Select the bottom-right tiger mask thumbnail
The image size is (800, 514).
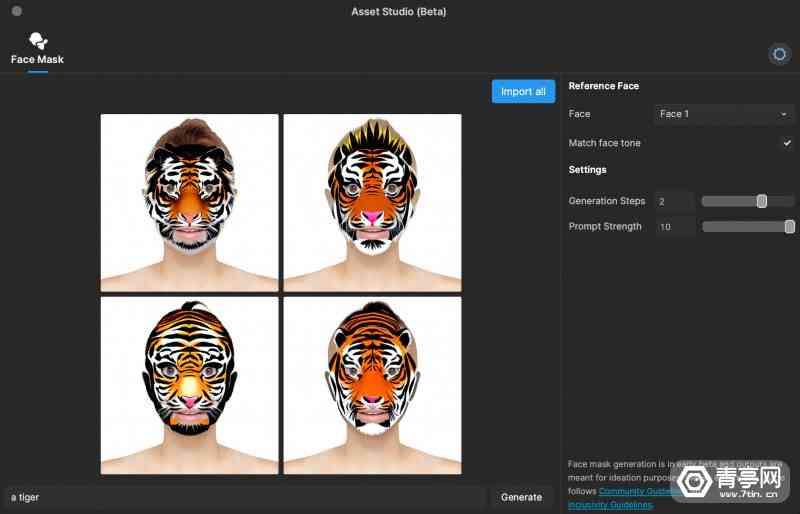[372, 385]
